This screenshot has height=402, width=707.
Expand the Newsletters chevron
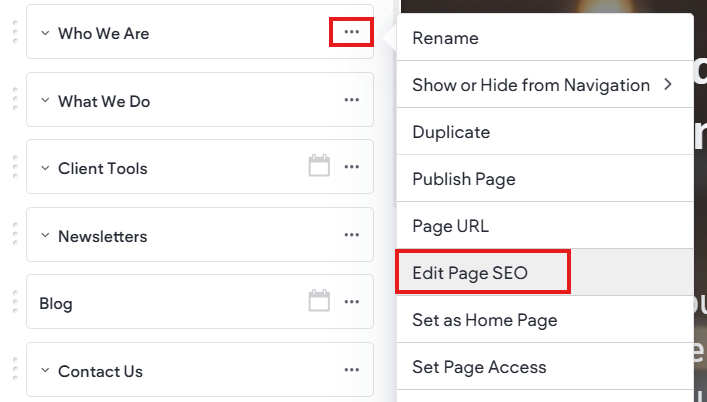45,235
